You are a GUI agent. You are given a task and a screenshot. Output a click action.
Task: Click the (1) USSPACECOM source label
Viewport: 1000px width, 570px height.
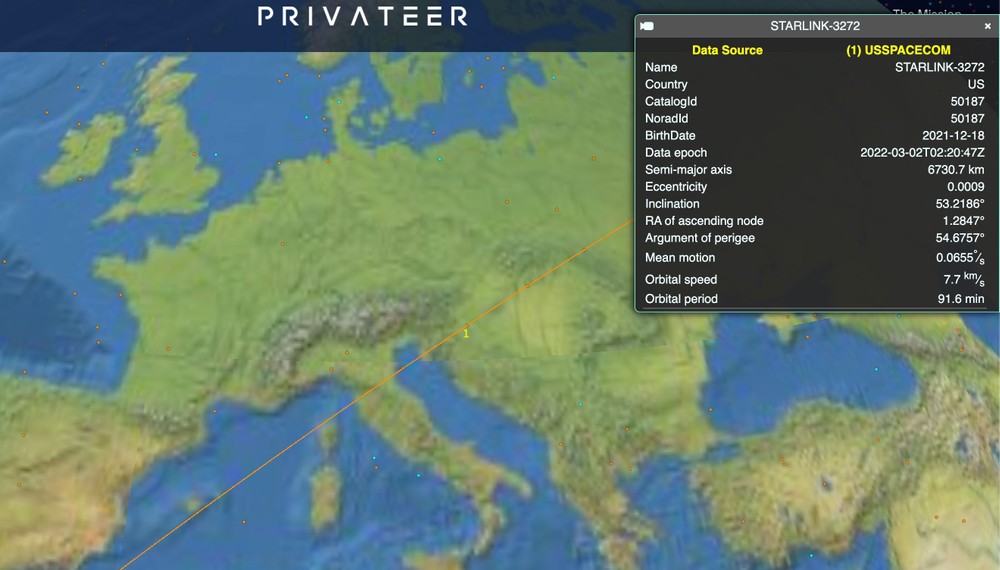coord(898,50)
